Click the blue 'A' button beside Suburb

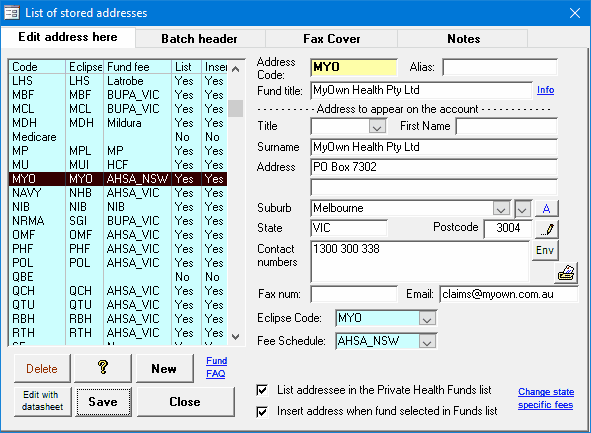[547, 208]
